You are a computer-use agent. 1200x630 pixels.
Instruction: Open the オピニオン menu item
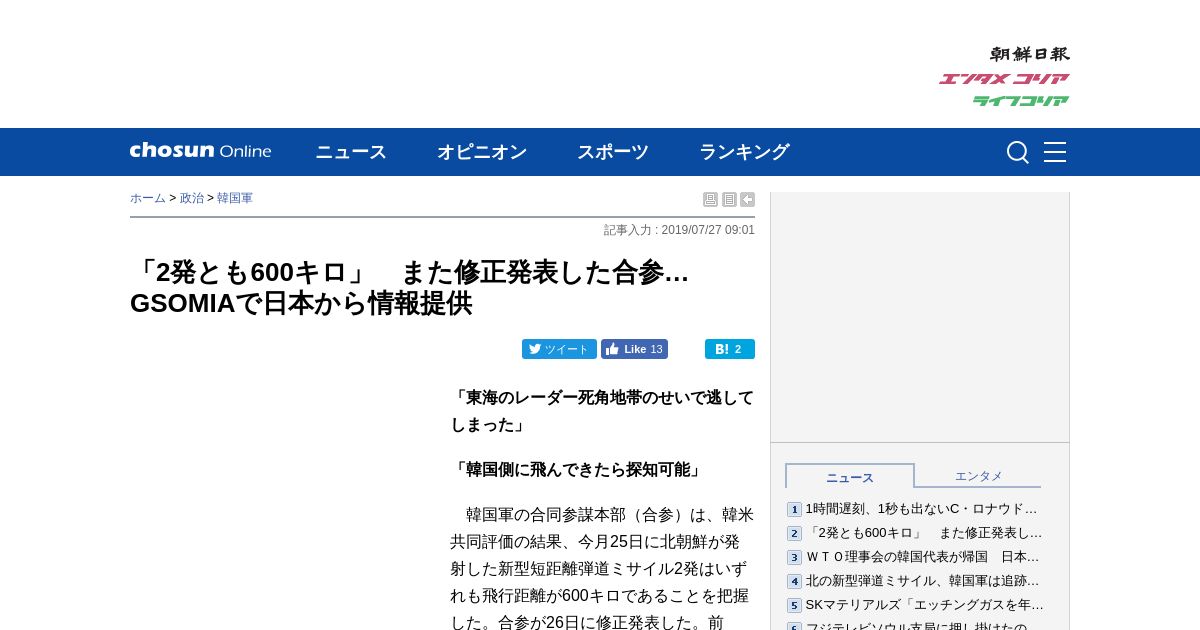[482, 152]
